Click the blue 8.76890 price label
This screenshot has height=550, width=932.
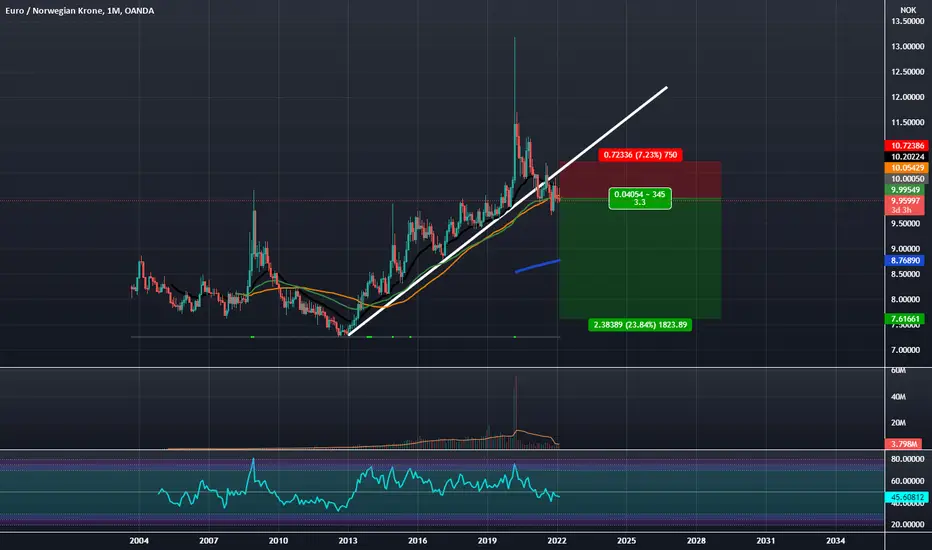[906, 260]
